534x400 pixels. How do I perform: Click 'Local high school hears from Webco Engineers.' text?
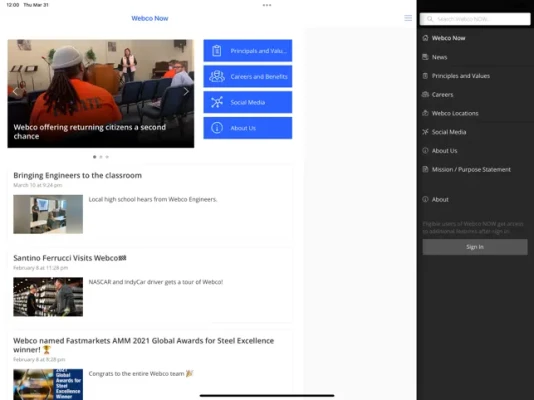(x=153, y=199)
